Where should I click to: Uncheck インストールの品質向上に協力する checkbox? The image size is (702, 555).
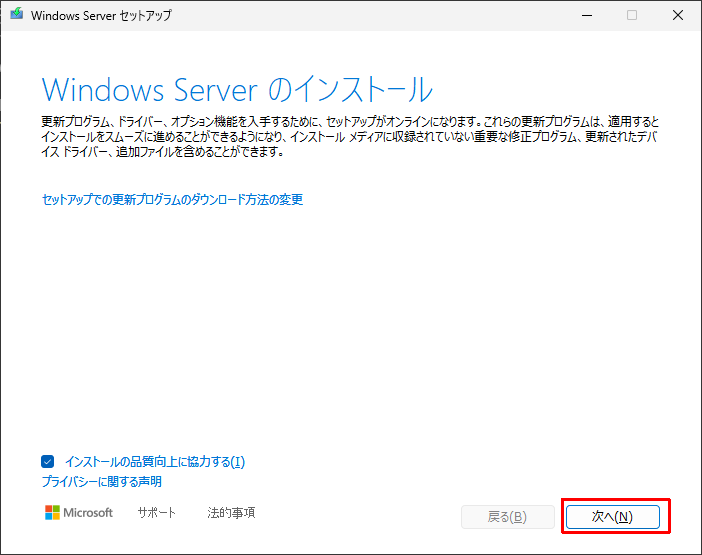click(47, 461)
